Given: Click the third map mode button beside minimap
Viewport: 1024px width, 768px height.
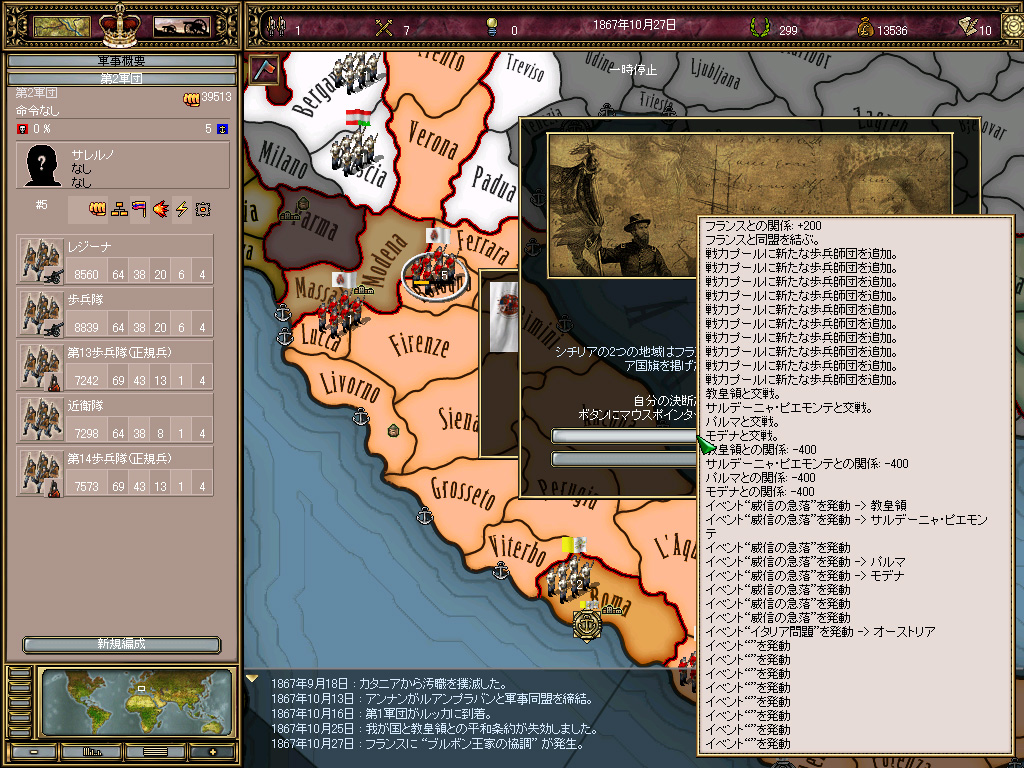Looking at the screenshot, I should [20, 703].
